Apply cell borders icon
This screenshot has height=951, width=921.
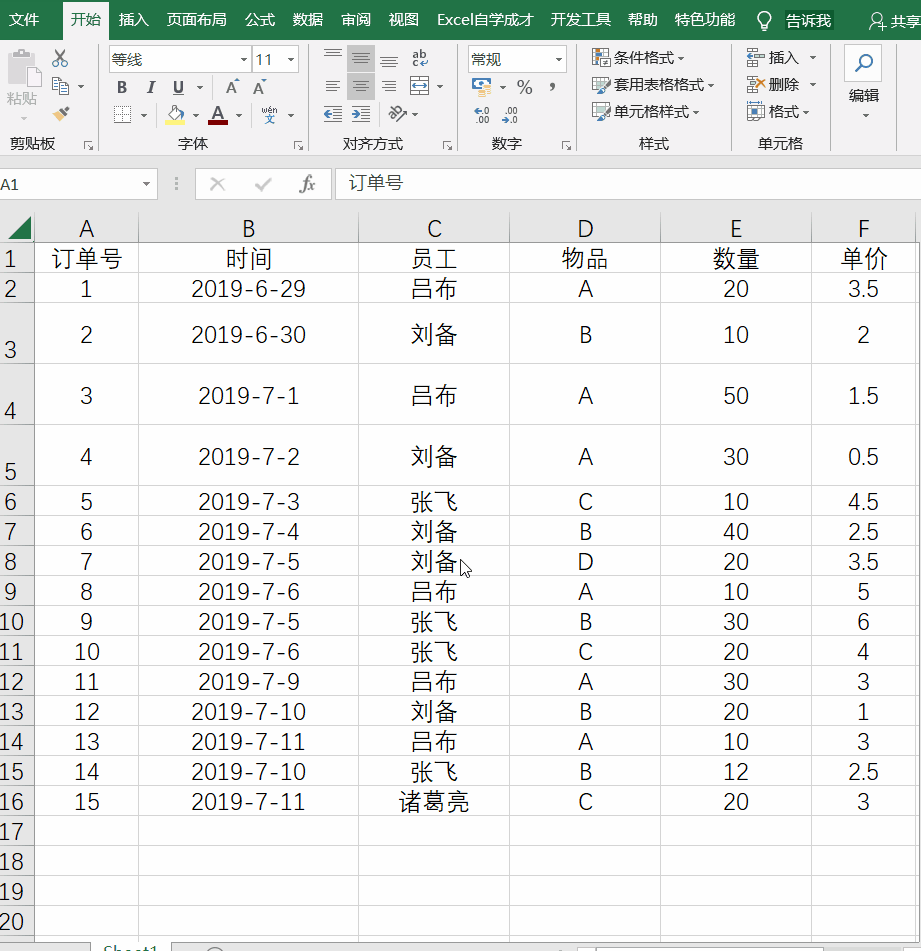click(x=122, y=114)
